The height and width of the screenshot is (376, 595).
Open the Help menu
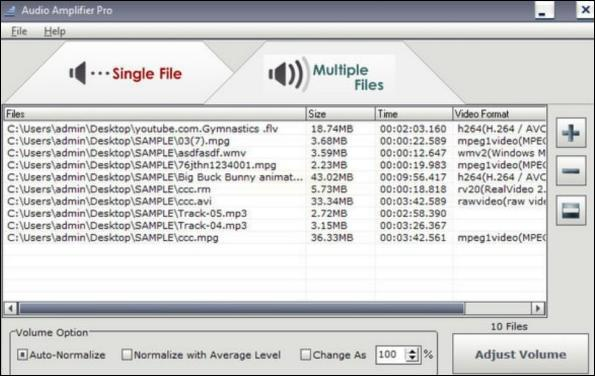click(55, 31)
